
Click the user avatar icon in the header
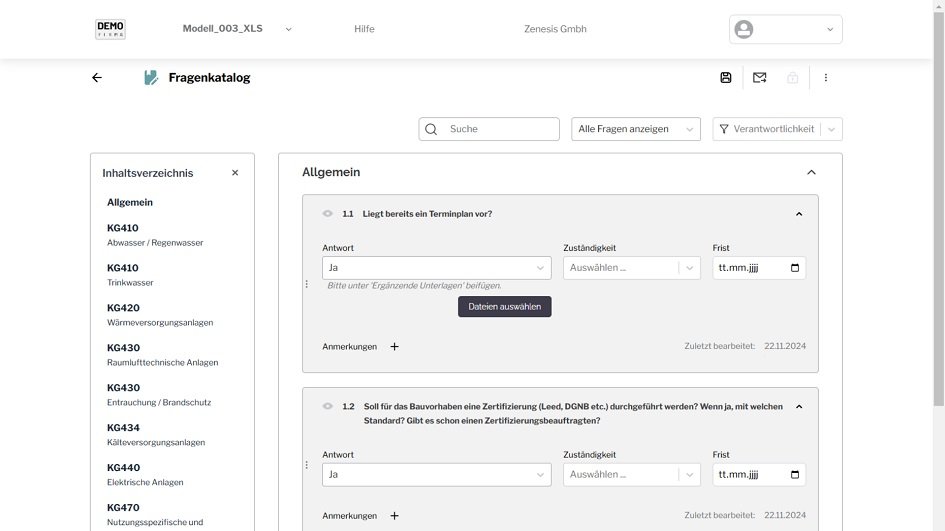[744, 30]
